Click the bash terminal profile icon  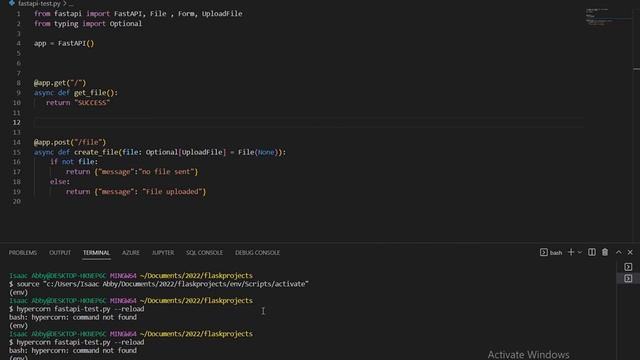pyautogui.click(x=544, y=253)
